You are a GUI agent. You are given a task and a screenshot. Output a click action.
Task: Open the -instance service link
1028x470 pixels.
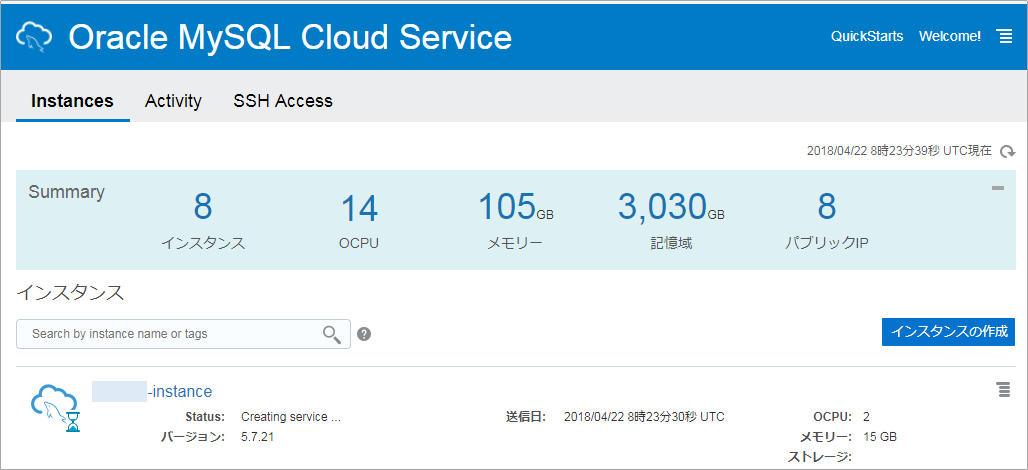pyautogui.click(x=152, y=391)
